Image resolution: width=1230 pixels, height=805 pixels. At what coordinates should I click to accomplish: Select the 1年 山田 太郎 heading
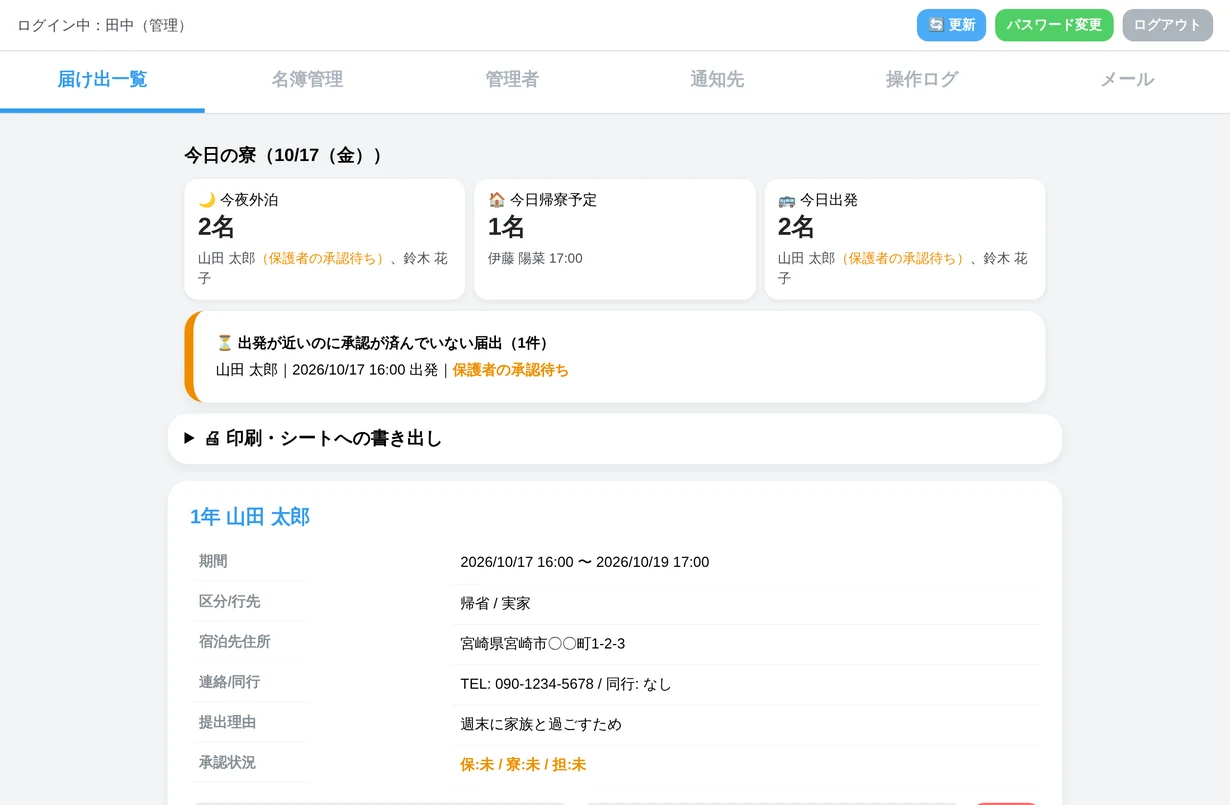250,517
